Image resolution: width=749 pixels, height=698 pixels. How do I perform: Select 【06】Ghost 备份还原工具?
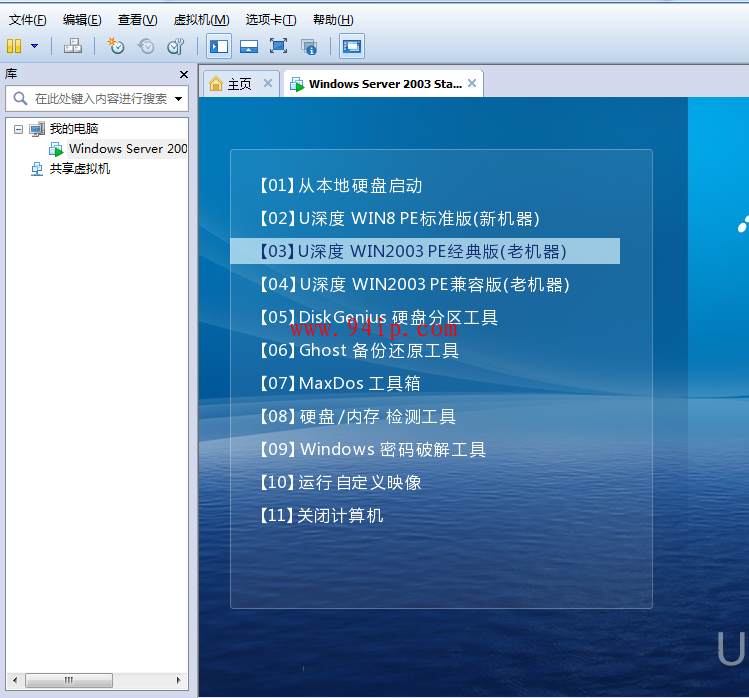(x=359, y=350)
